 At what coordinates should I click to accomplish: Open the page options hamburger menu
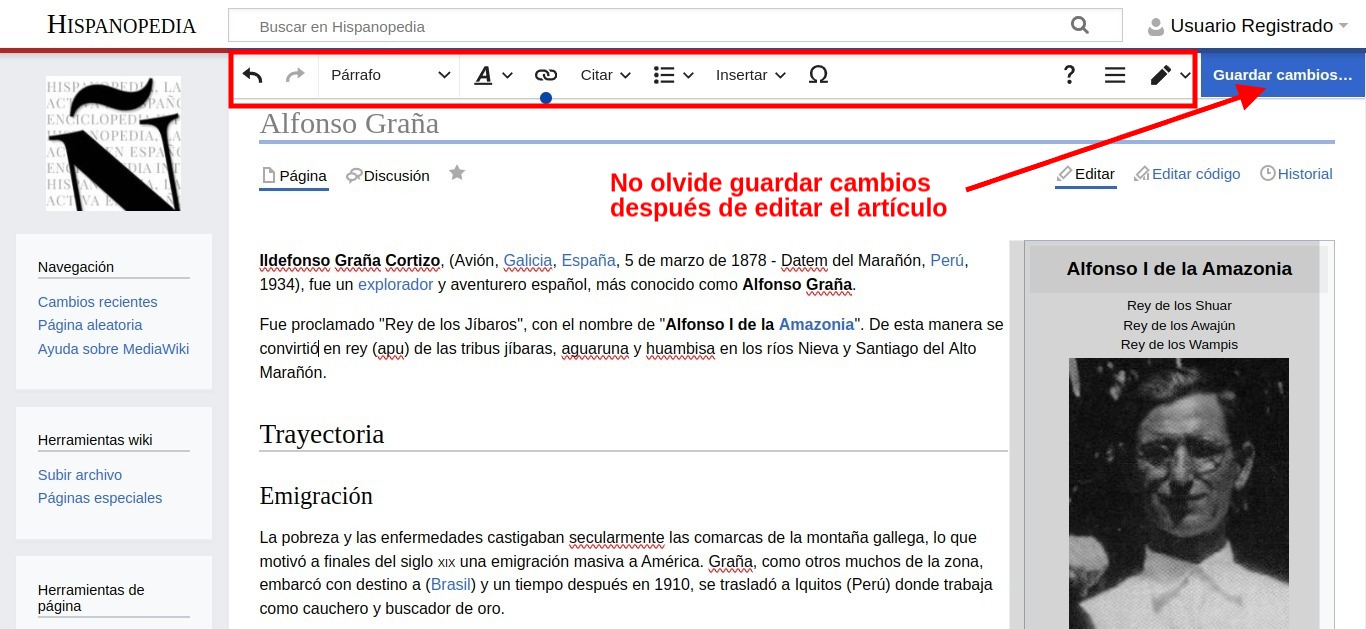coord(1114,74)
